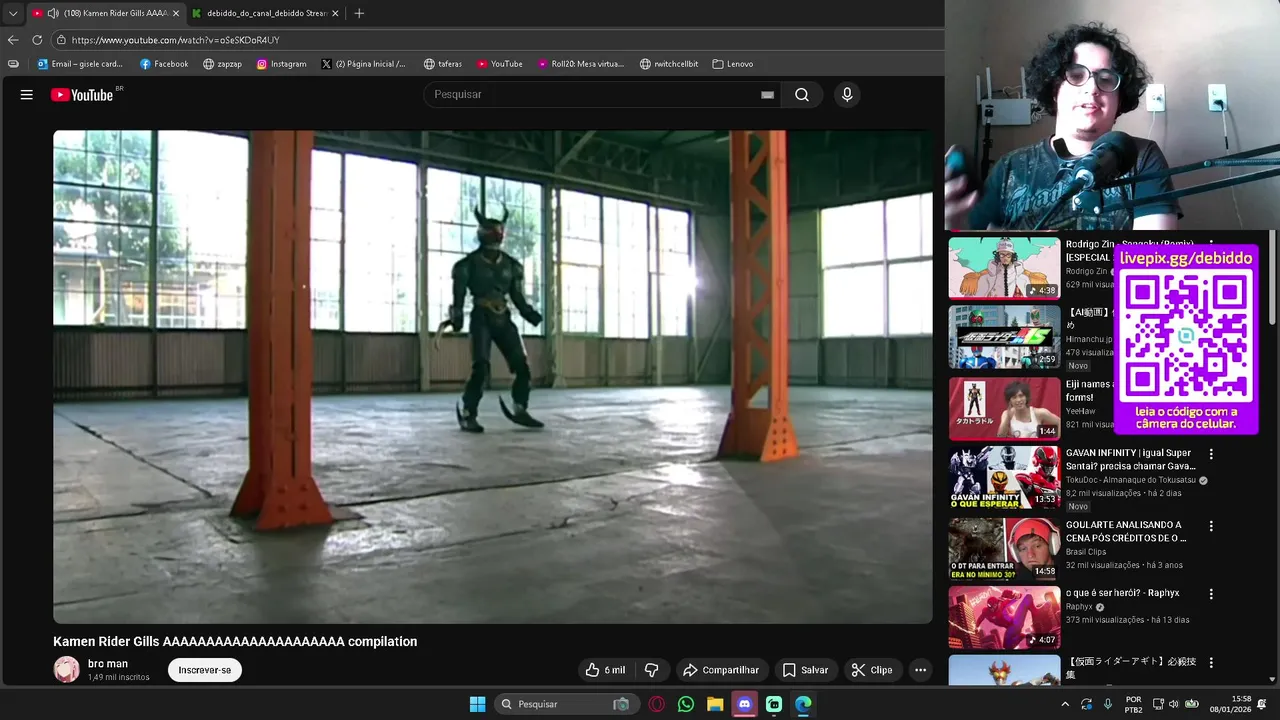Screen dimensions: 1280x720
Task: Open the YouTube guide hamburger menu
Action: [27, 95]
